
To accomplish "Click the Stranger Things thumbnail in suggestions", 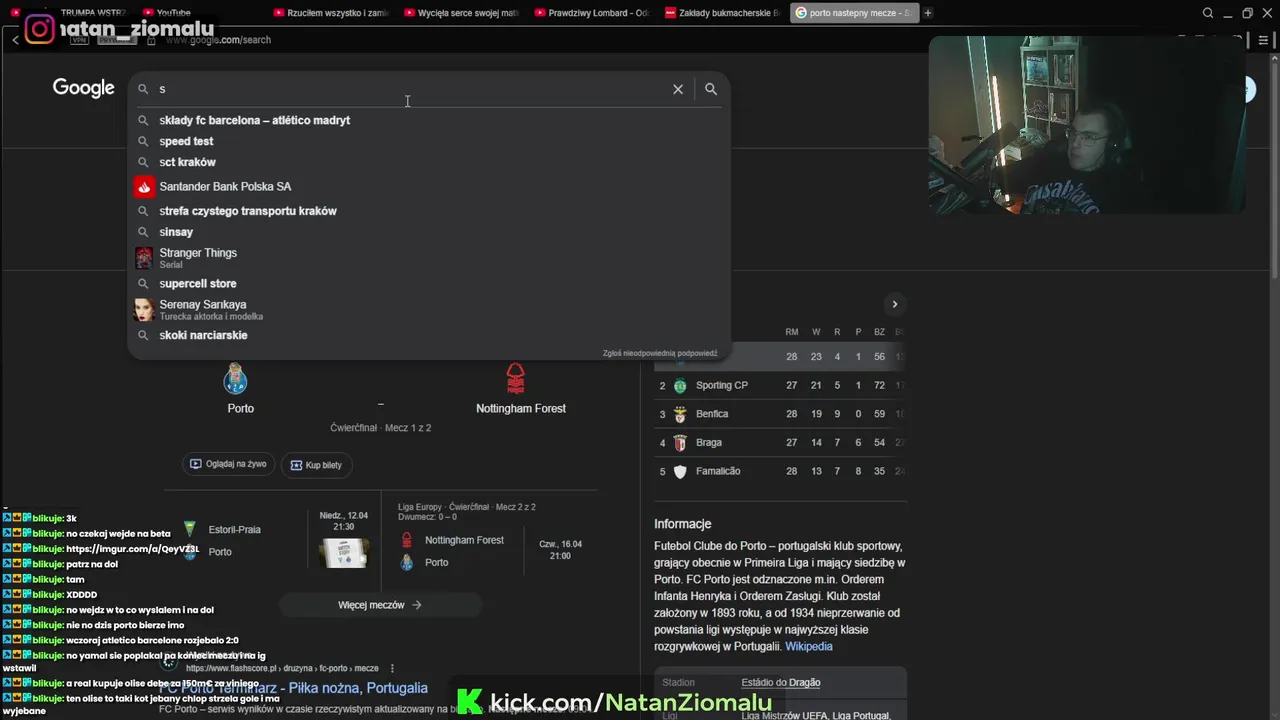I will tap(144, 258).
